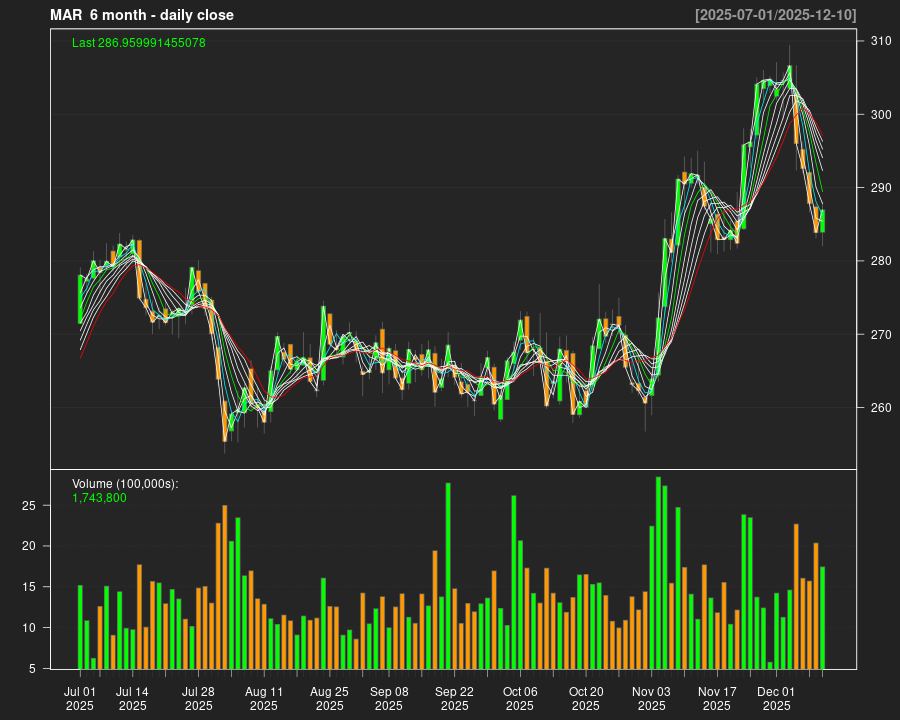This screenshot has width=900, height=720.
Task: Click the chart title "MAR 6 month - daily close"
Action: pyautogui.click(x=141, y=15)
